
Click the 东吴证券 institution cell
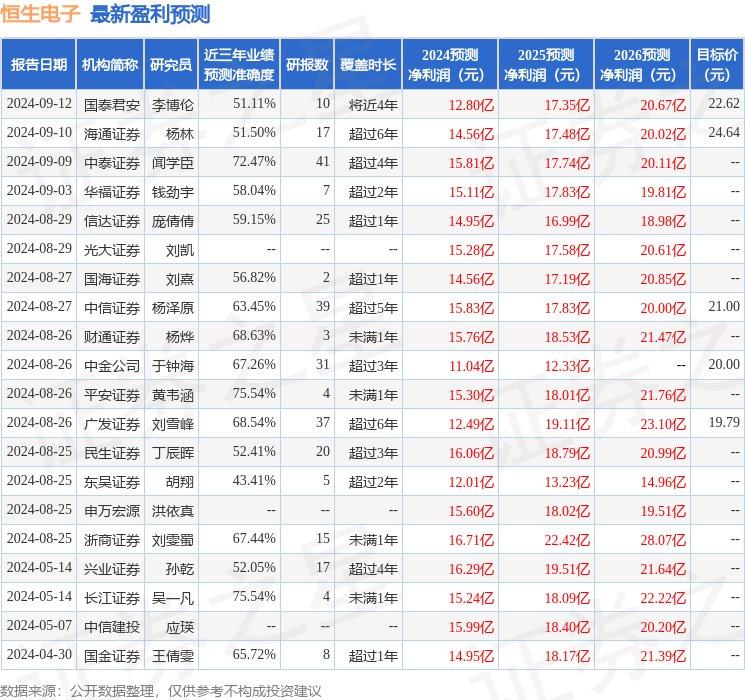112,481
